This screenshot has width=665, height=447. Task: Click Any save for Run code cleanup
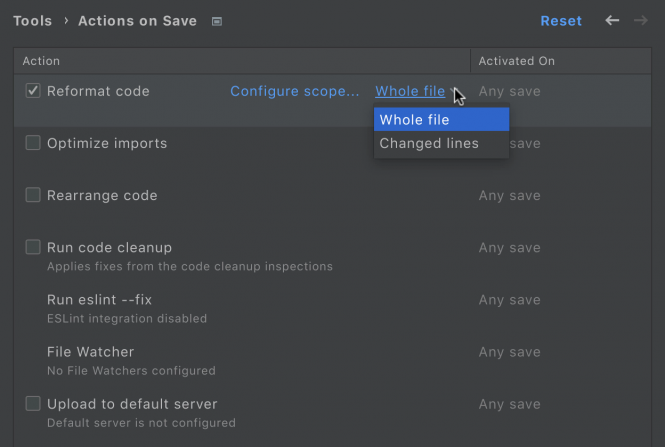pyautogui.click(x=509, y=248)
